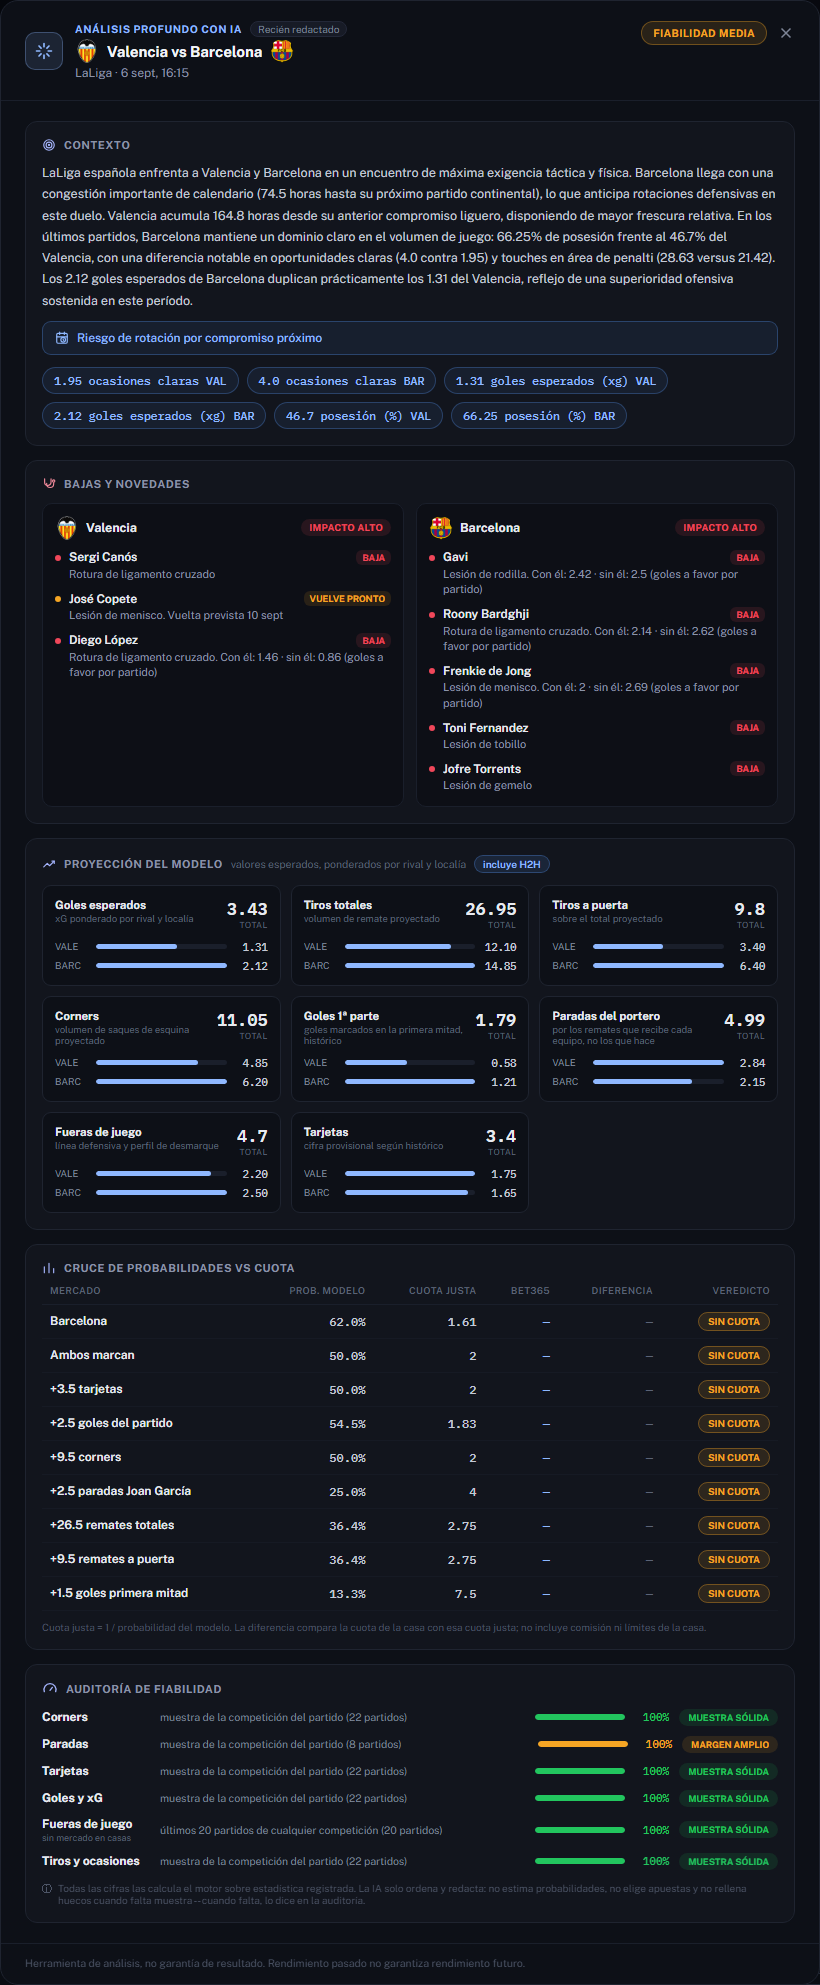Viewport: 820px width, 1985px height.
Task: Click the Bajas y novedades section icon
Action: [x=49, y=484]
